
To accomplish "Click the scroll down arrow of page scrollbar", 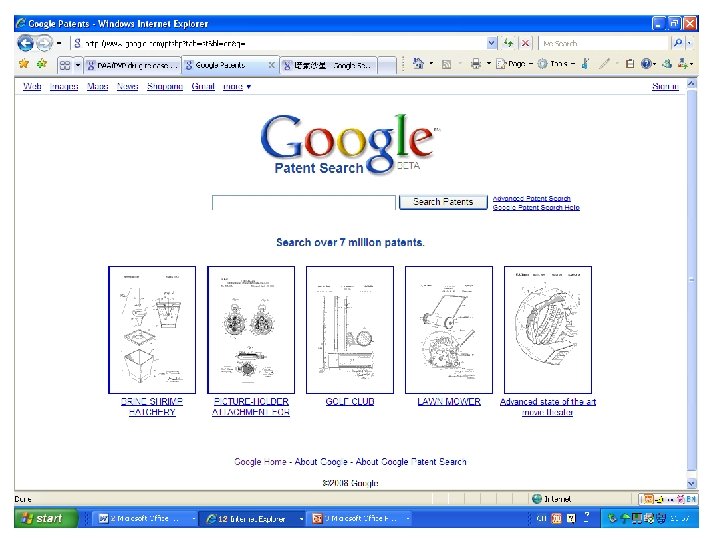I will (x=692, y=483).
